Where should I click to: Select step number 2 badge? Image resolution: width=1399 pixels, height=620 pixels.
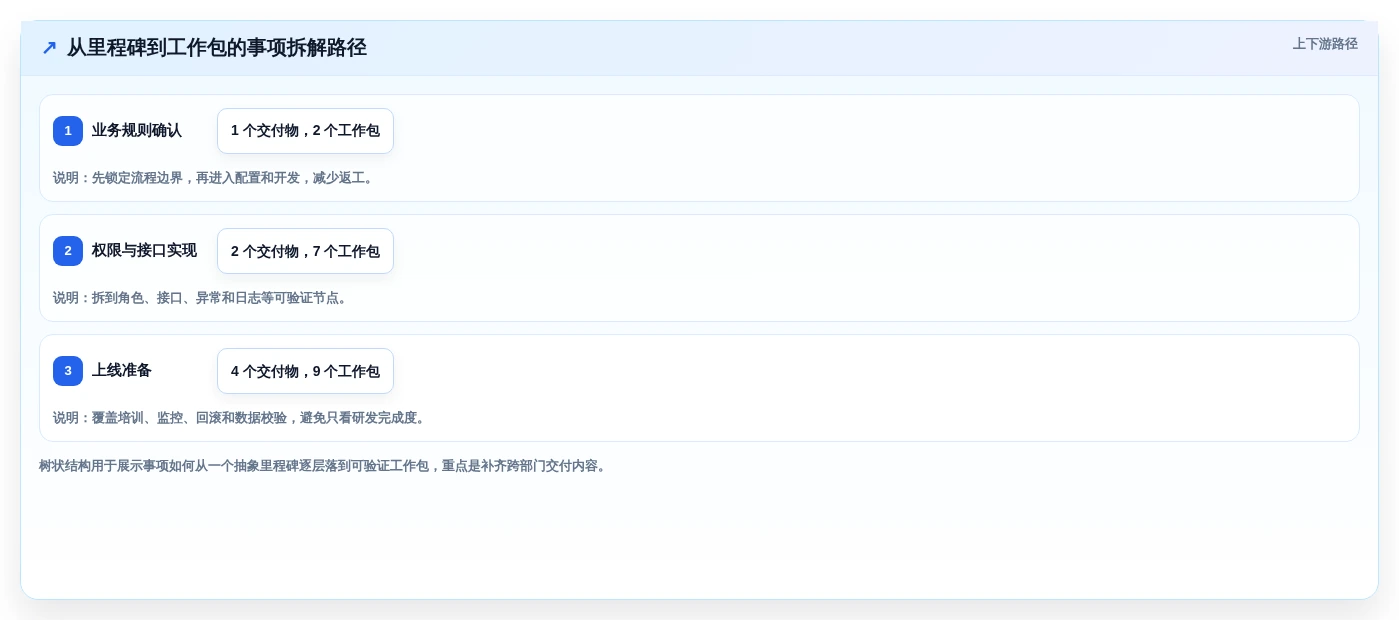coord(68,251)
